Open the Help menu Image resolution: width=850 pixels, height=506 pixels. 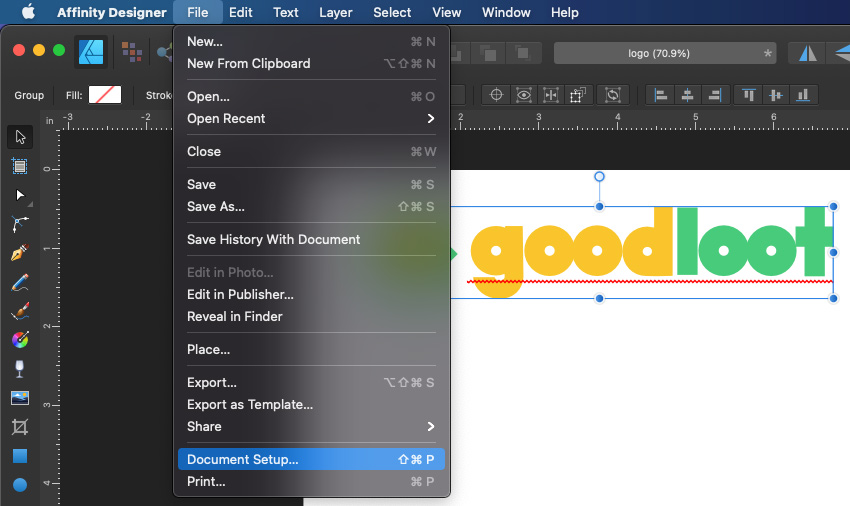[565, 12]
